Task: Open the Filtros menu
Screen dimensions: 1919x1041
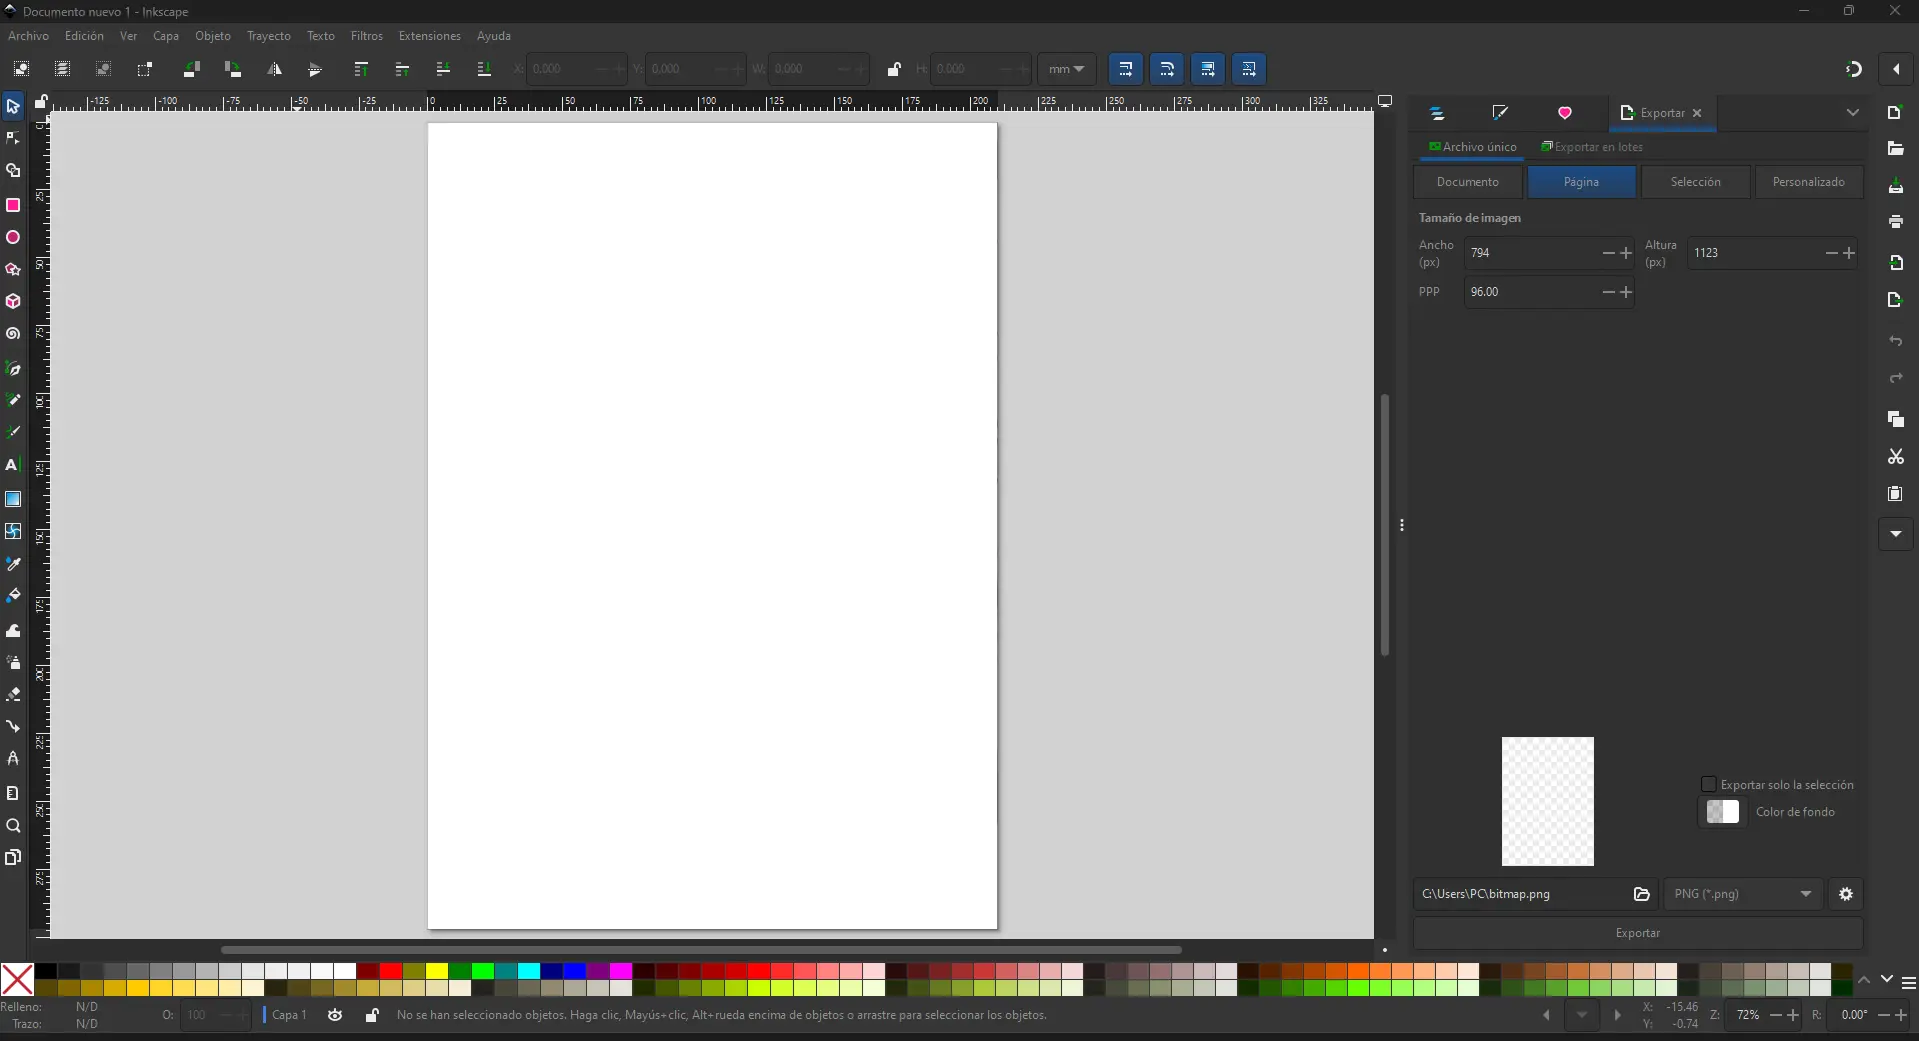Action: [366, 36]
